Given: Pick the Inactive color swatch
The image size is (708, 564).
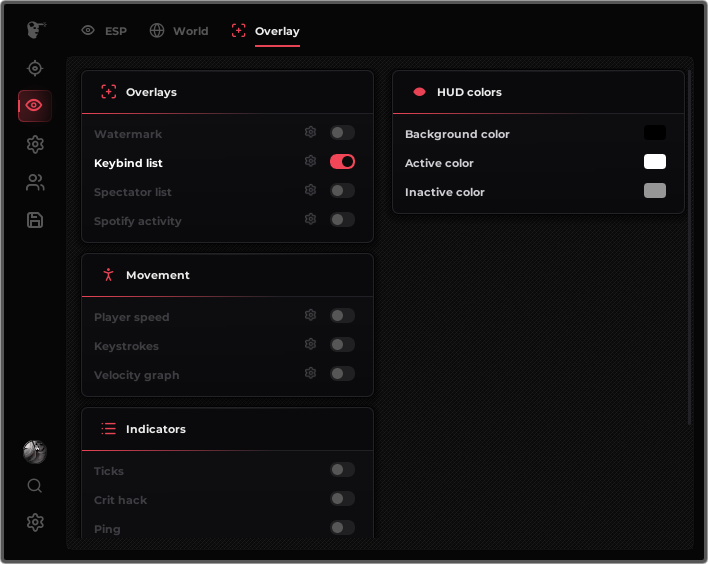Looking at the screenshot, I should pyautogui.click(x=655, y=191).
